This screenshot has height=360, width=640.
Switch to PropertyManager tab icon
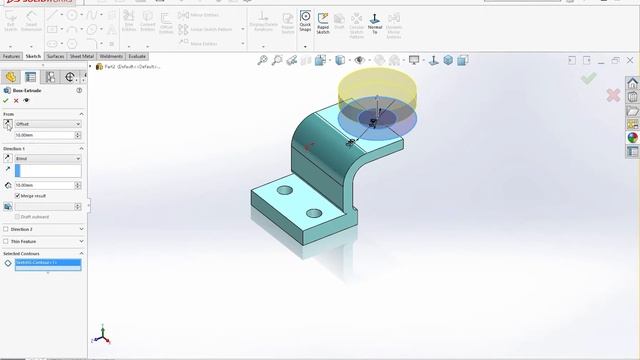(31, 77)
